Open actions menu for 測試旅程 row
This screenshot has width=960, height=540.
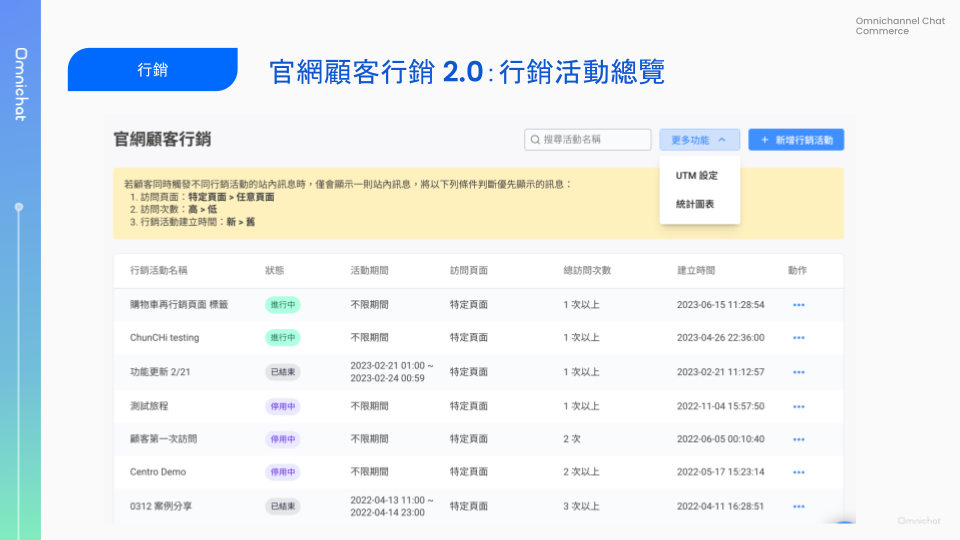[798, 407]
